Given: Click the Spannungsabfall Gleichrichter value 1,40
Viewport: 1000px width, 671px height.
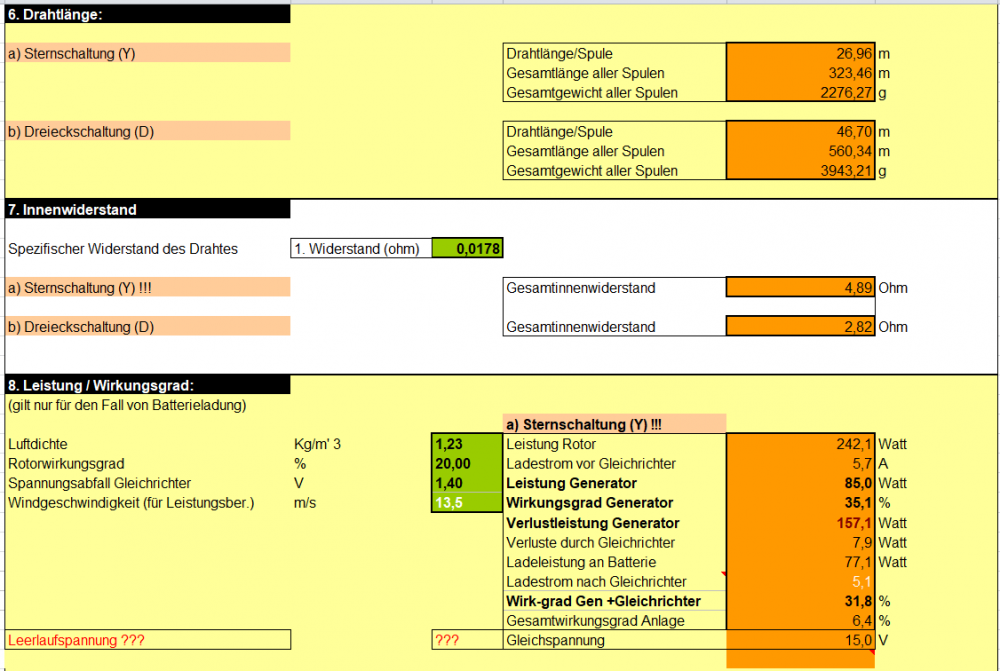Looking at the screenshot, I should [x=466, y=483].
